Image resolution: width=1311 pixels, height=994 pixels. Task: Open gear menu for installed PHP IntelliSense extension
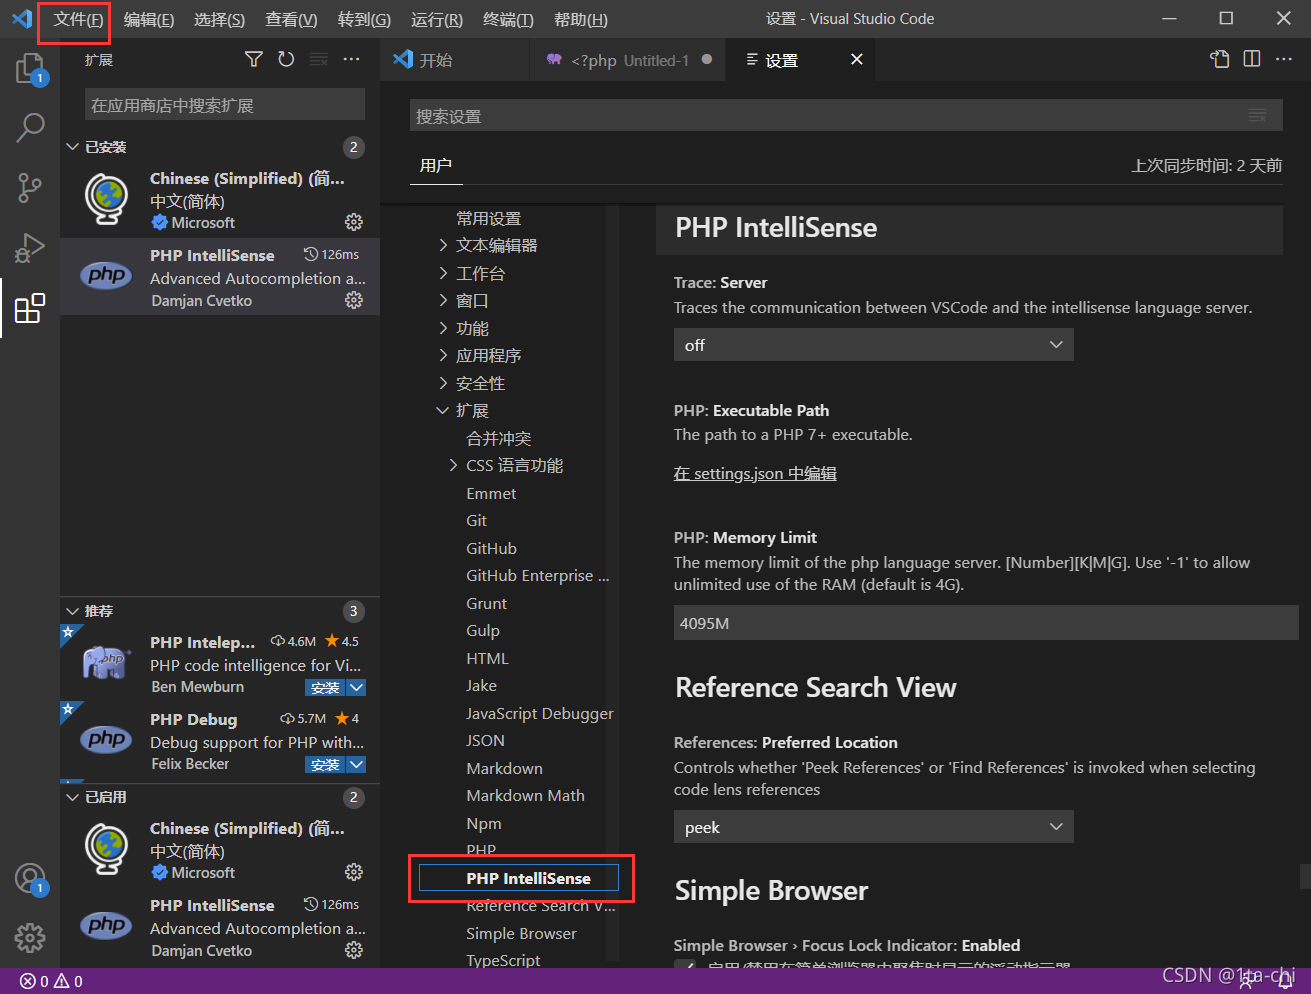(354, 300)
